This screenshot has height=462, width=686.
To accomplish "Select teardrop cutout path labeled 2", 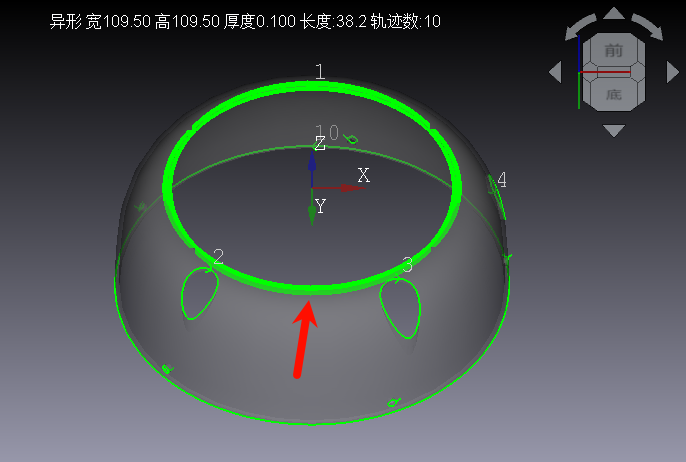I will 198,294.
